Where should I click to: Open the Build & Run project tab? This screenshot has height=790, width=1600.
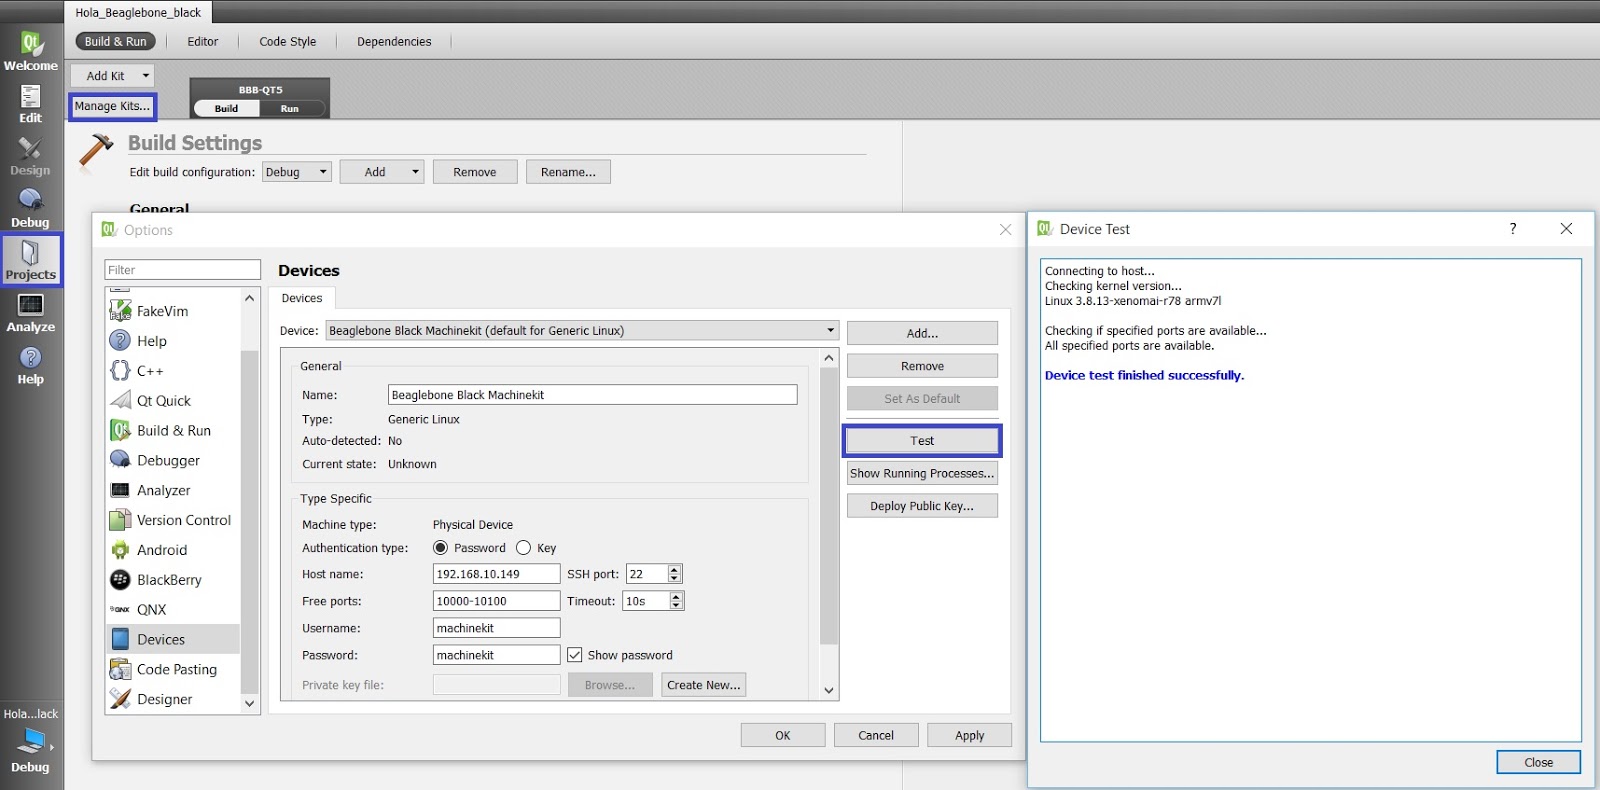(x=116, y=41)
